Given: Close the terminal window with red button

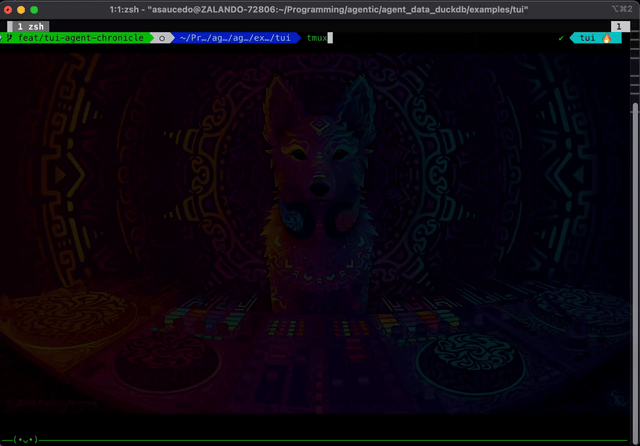Looking at the screenshot, I should pos(8,9).
